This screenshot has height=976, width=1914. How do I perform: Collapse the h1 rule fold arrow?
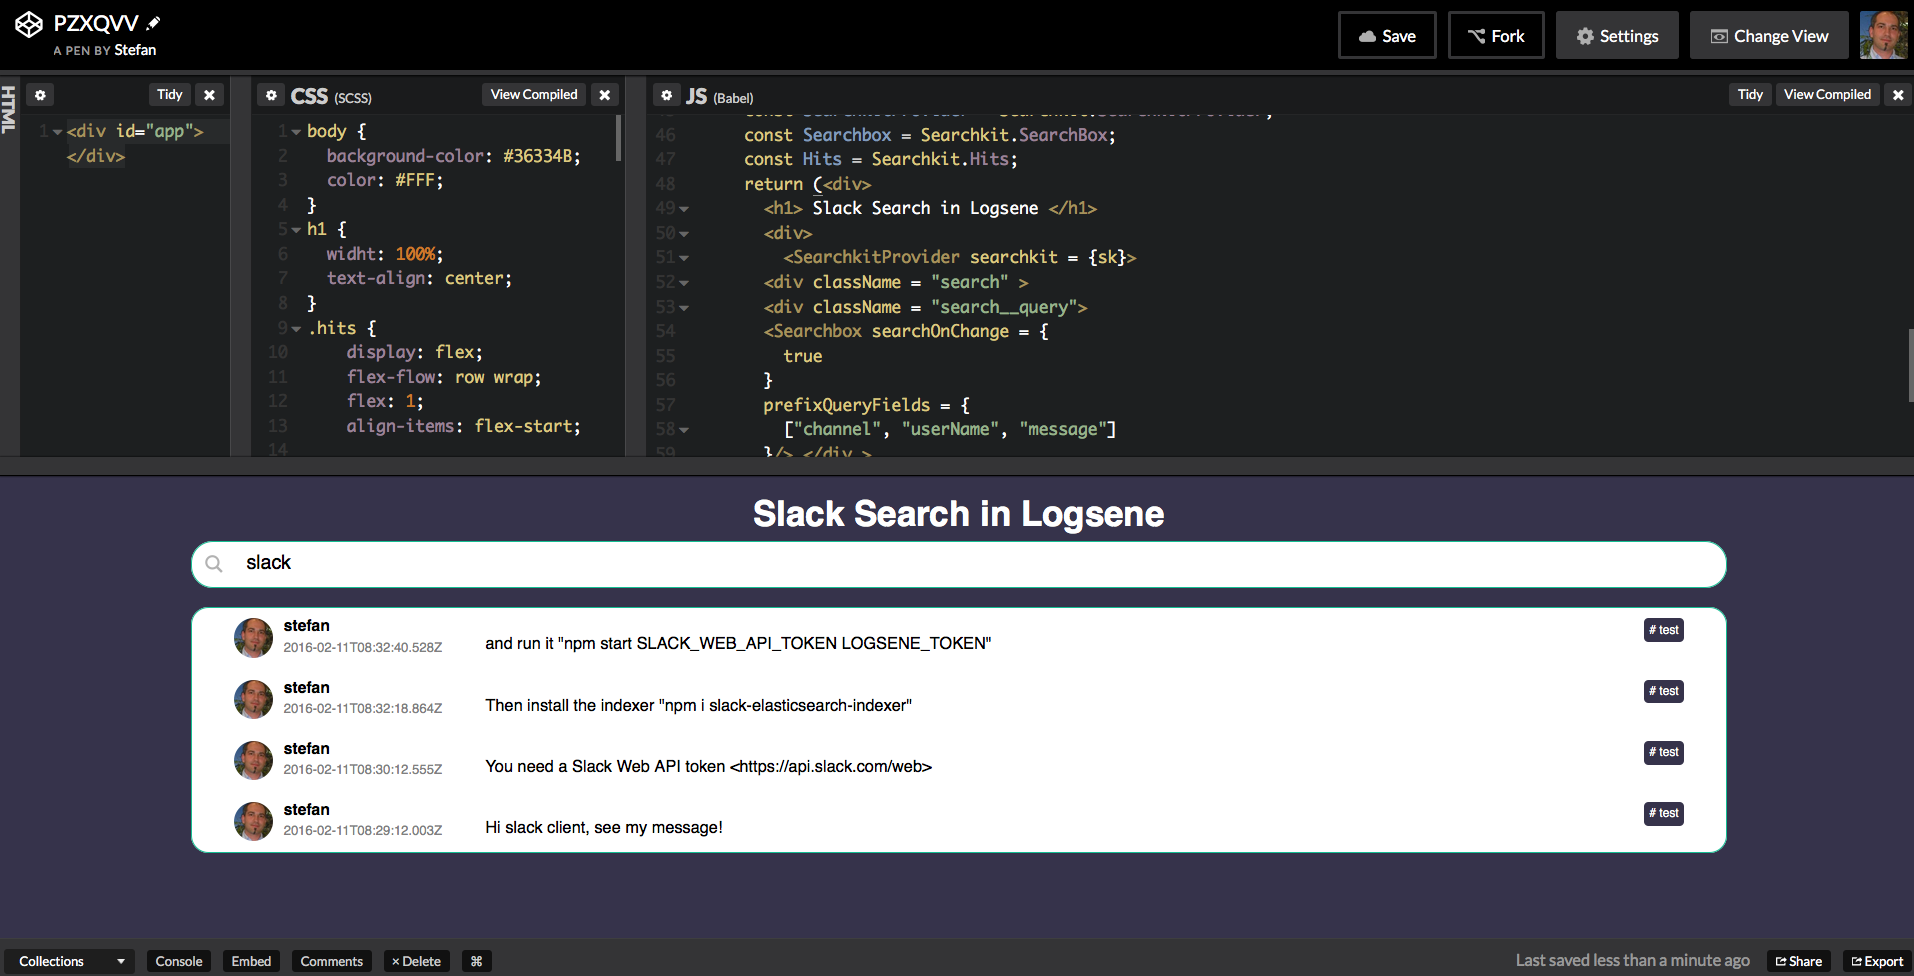click(296, 230)
